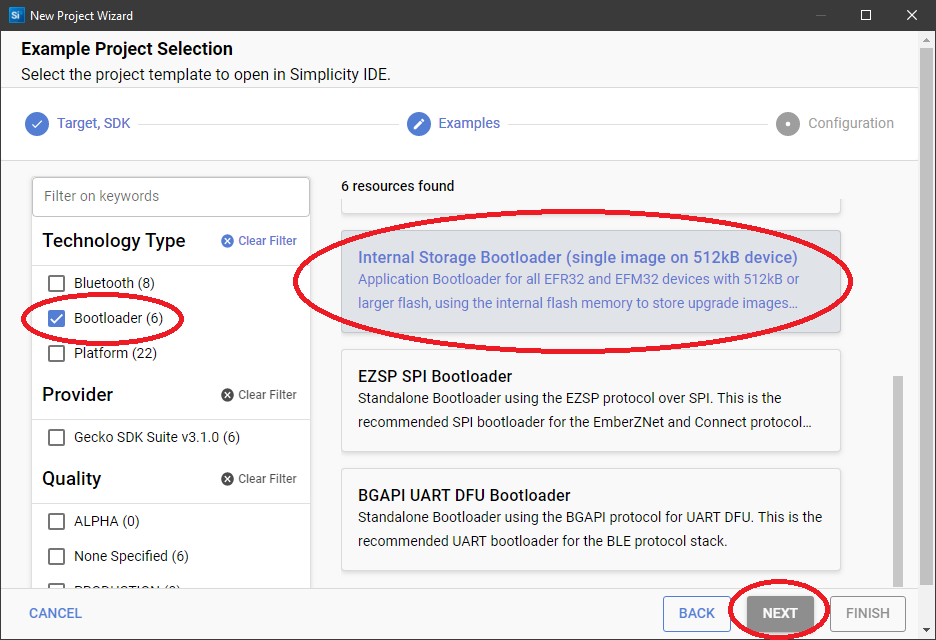The height and width of the screenshot is (640, 936).
Task: Close the New Project Wizard window
Action: [912, 15]
